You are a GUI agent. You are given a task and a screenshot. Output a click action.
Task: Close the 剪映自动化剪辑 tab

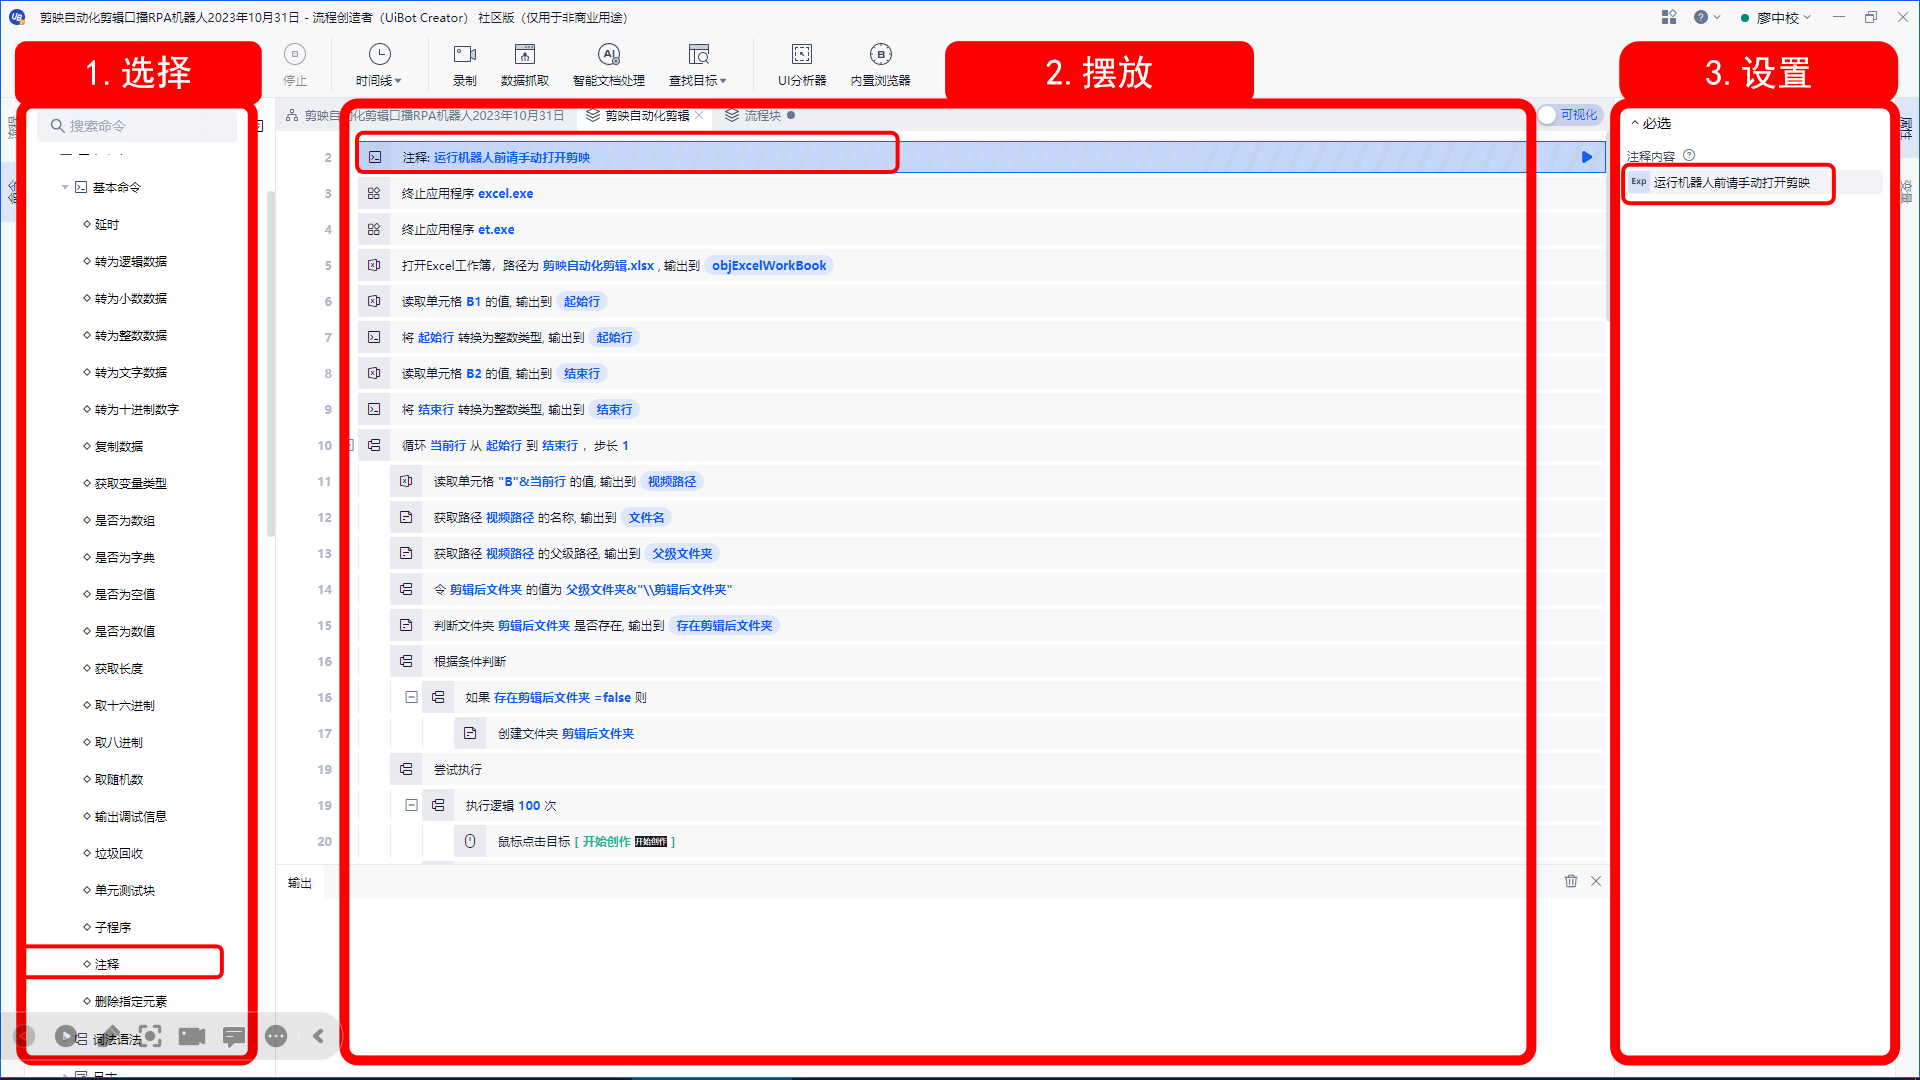[700, 115]
